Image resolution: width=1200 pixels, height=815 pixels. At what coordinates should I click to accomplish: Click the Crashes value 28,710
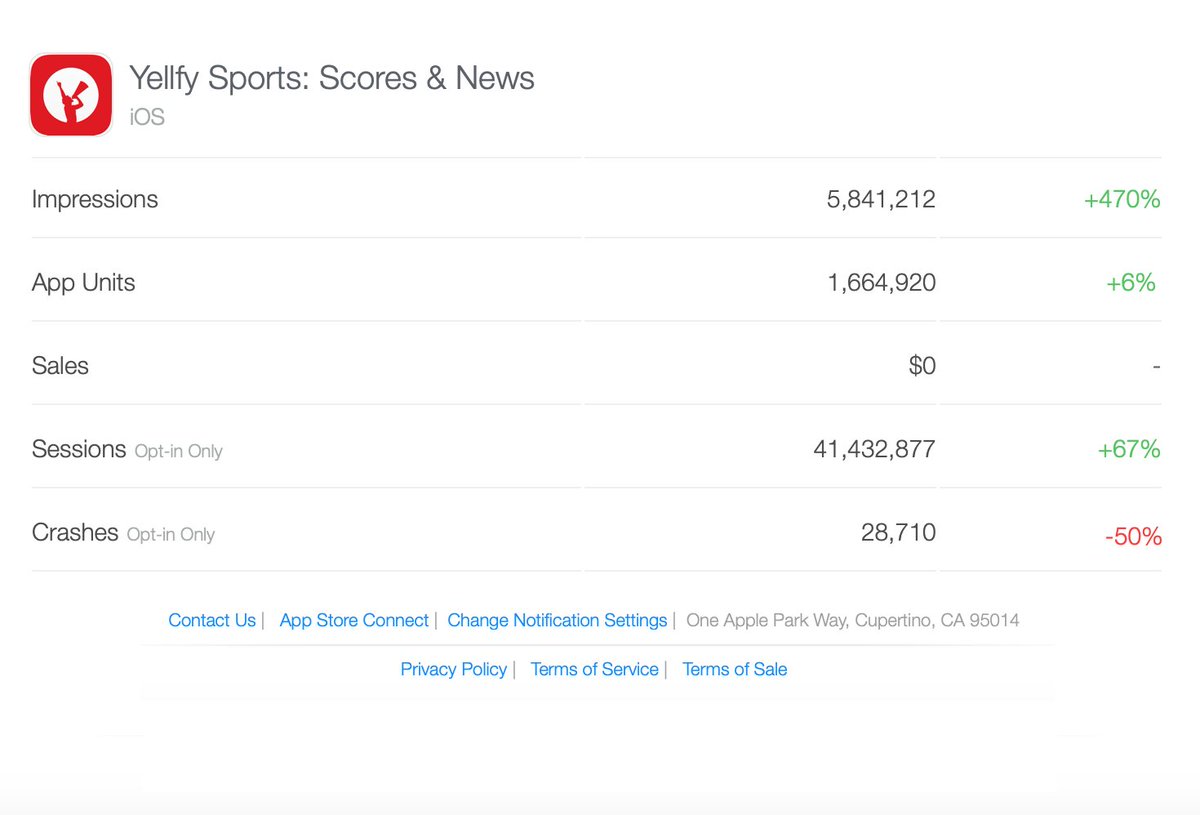pos(898,532)
